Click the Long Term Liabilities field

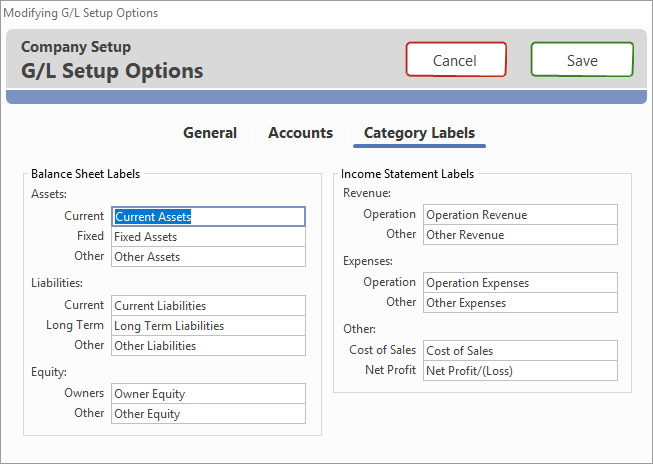coord(208,325)
